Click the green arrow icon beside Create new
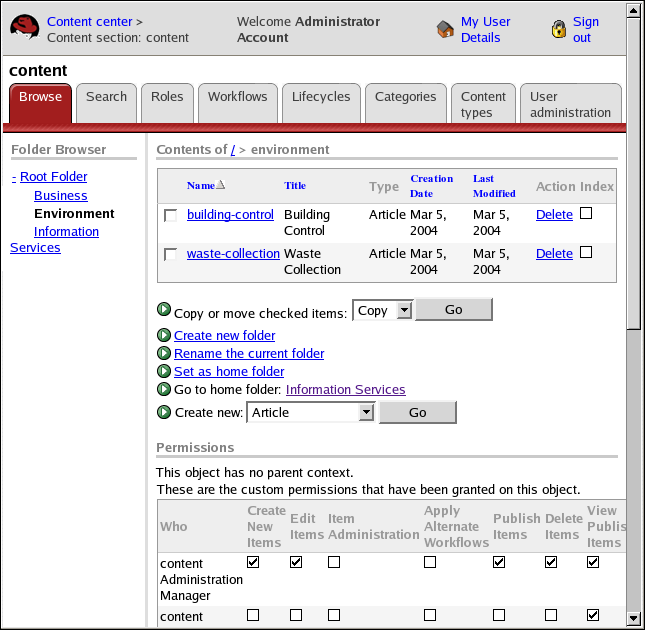Image resolution: width=645 pixels, height=630 pixels. pos(164,412)
